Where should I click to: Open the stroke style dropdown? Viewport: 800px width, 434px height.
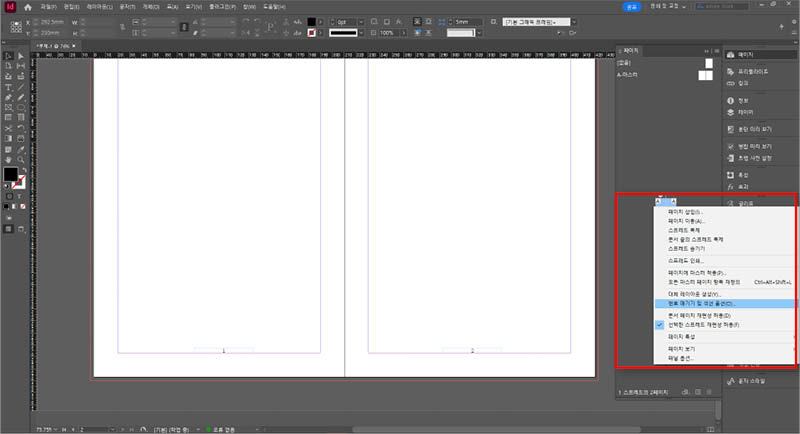(x=361, y=33)
